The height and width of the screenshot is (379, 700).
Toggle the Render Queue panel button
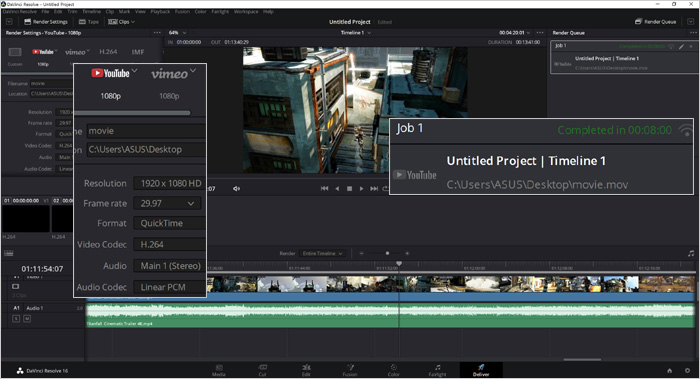pyautogui.click(x=656, y=21)
